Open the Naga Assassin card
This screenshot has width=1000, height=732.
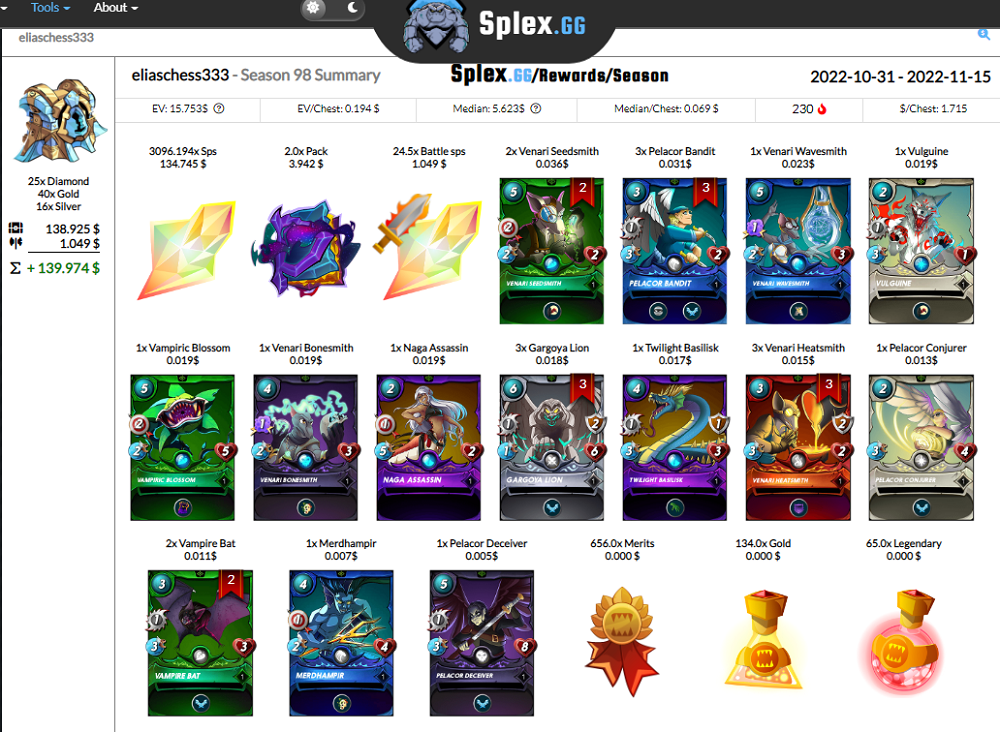point(429,448)
